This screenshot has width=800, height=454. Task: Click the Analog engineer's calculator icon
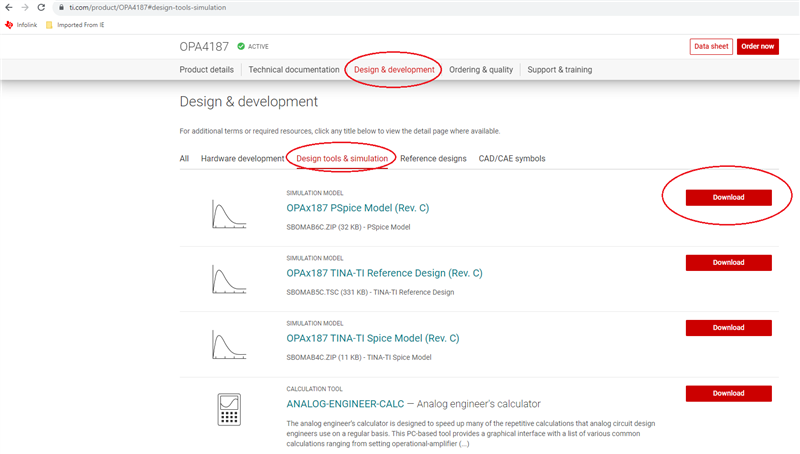click(x=229, y=409)
